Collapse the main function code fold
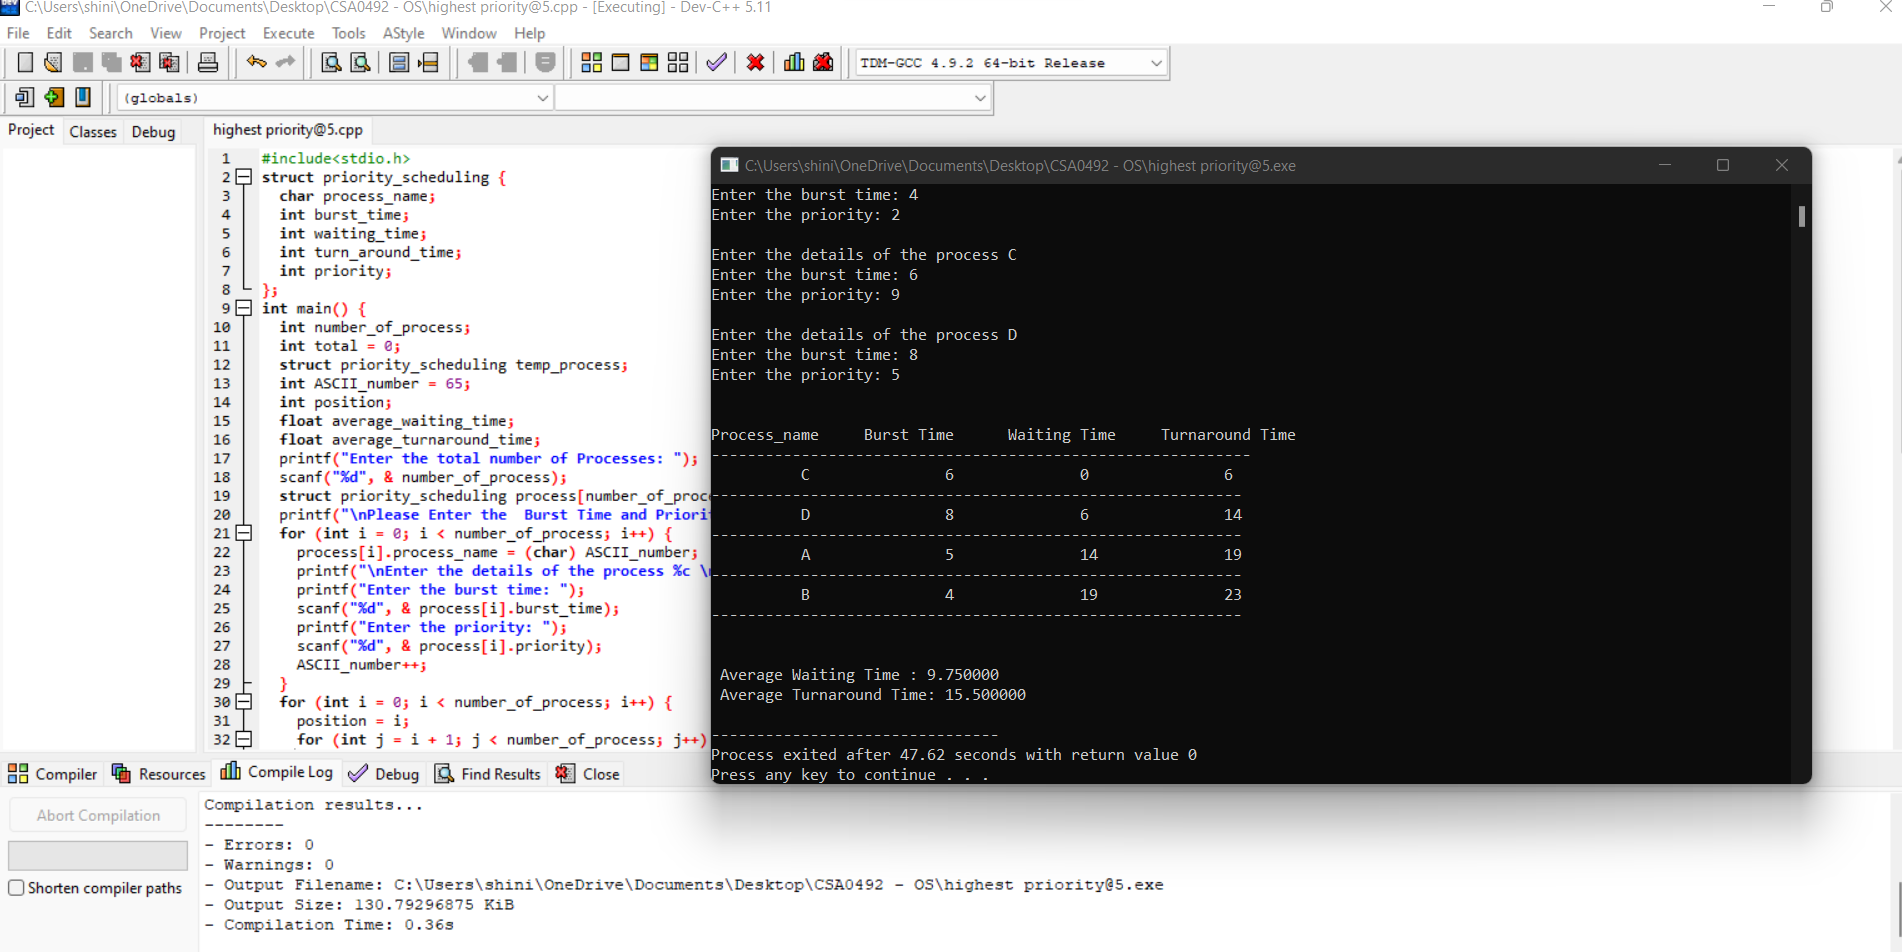Viewport: 1902px width, 952px height. tap(243, 308)
